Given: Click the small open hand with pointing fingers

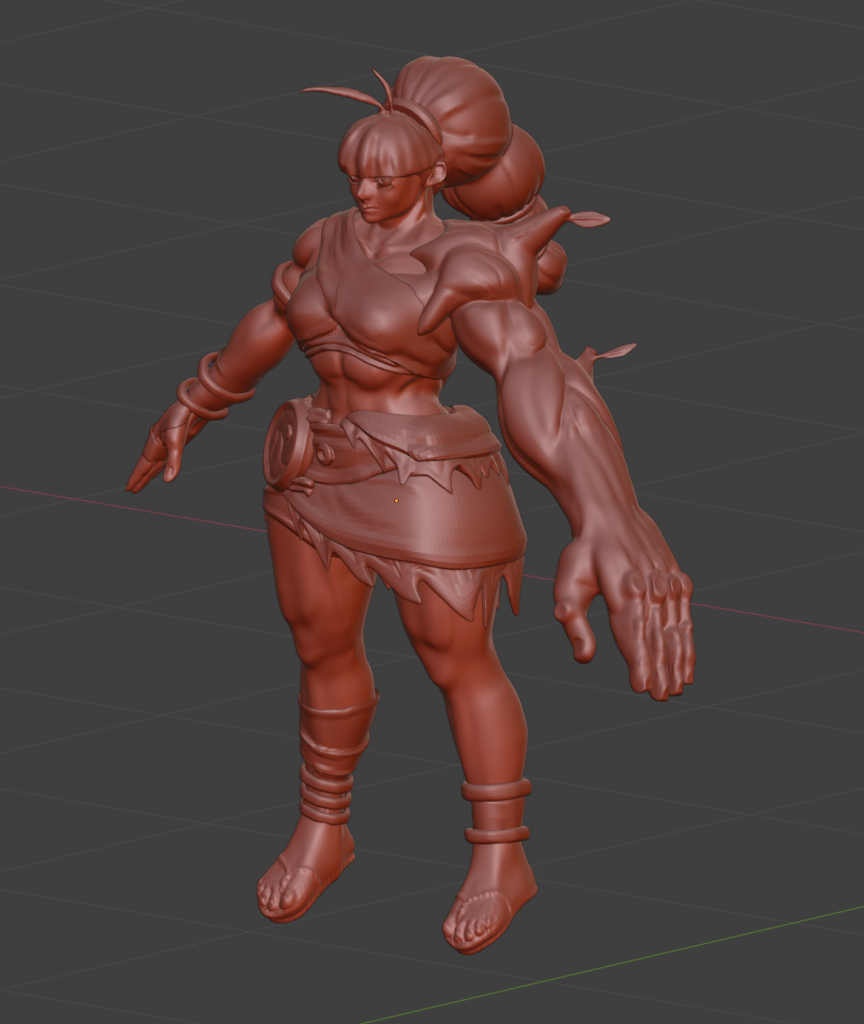Looking at the screenshot, I should click(155, 458).
